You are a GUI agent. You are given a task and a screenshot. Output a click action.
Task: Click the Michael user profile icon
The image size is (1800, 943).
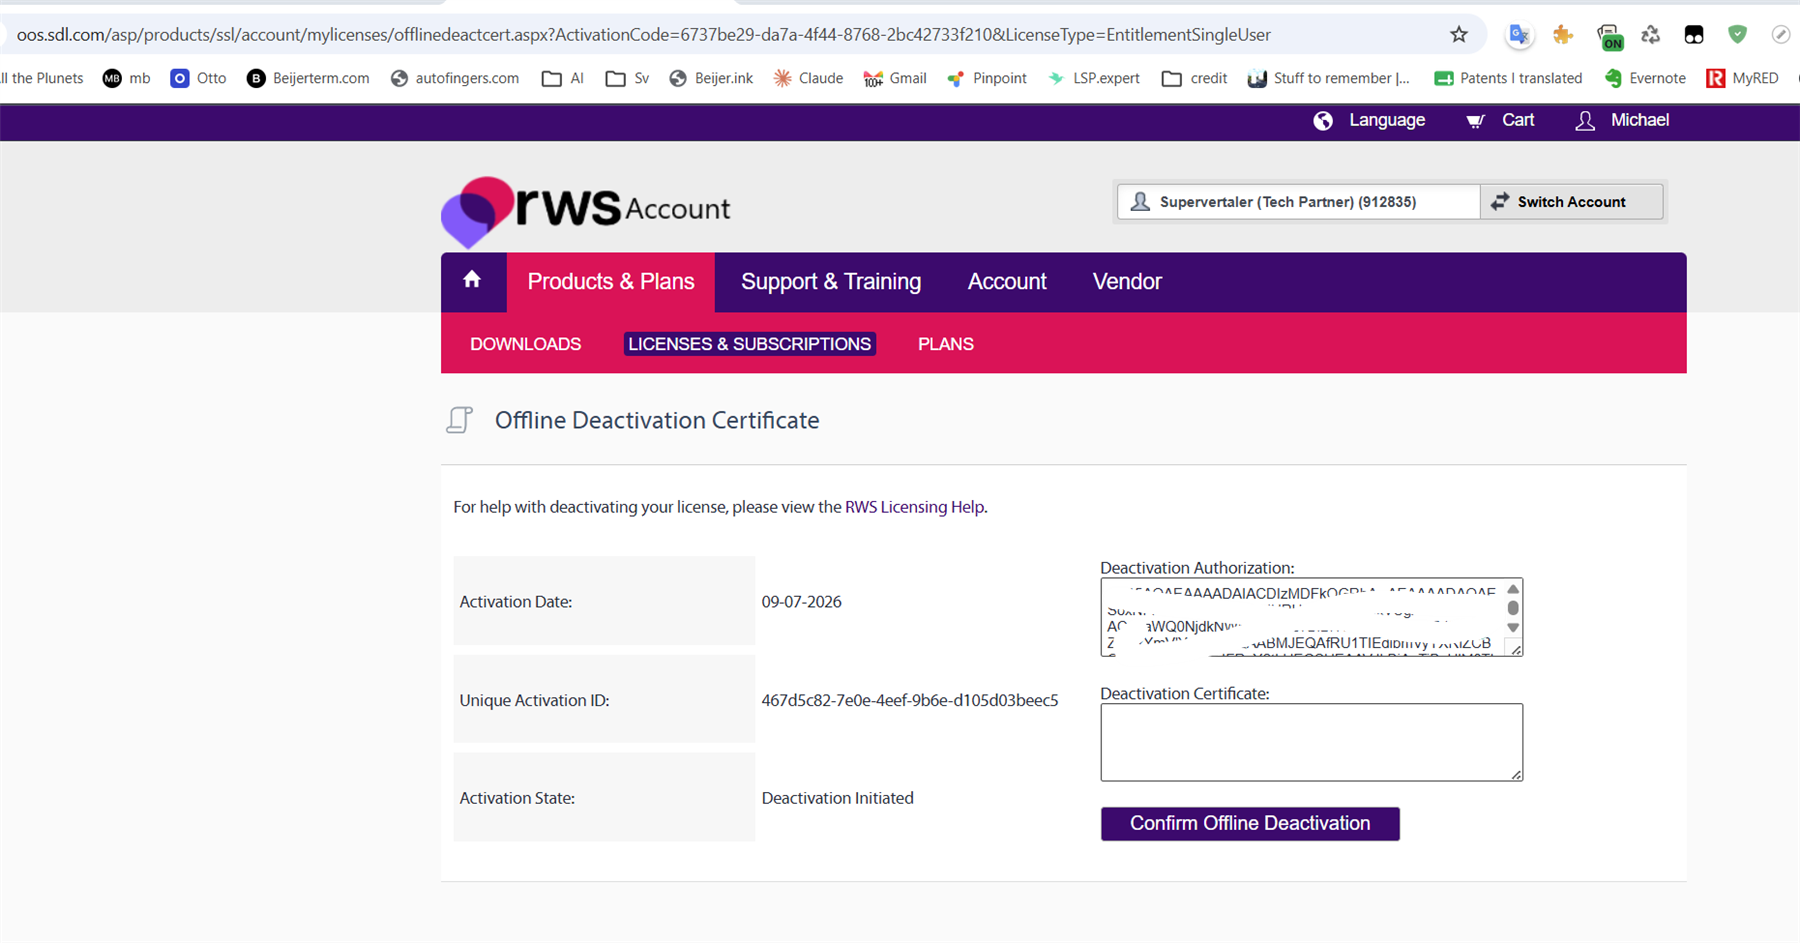click(1585, 121)
